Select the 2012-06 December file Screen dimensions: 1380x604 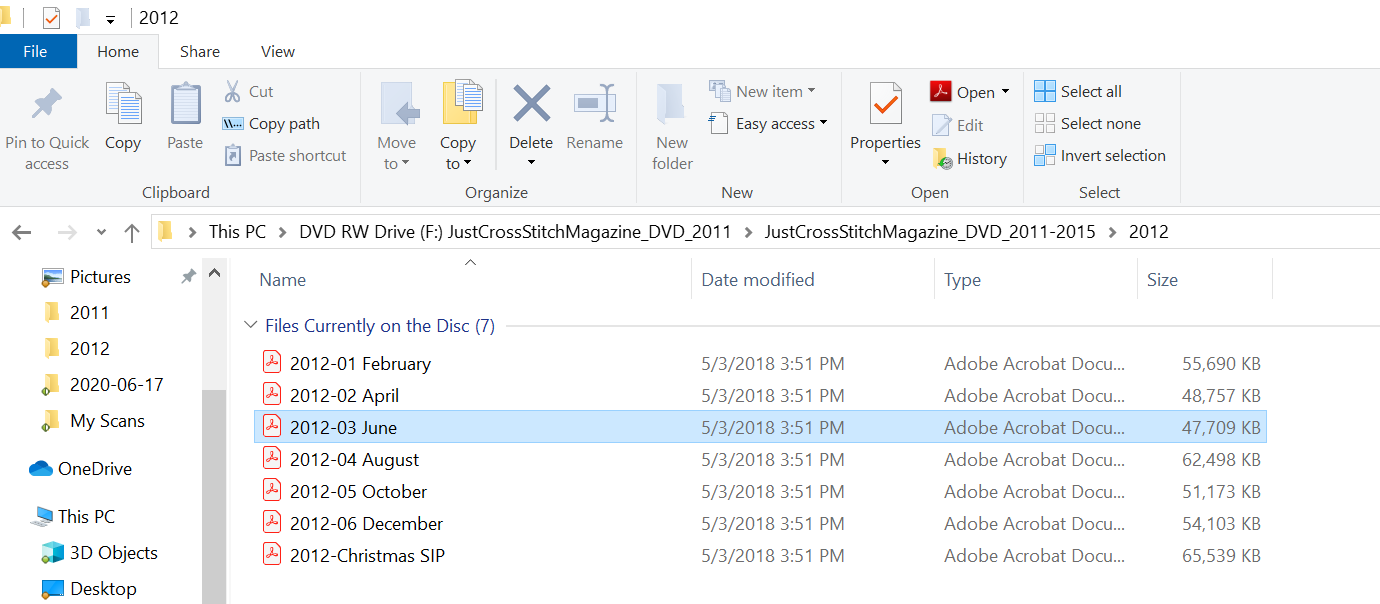click(x=760, y=524)
